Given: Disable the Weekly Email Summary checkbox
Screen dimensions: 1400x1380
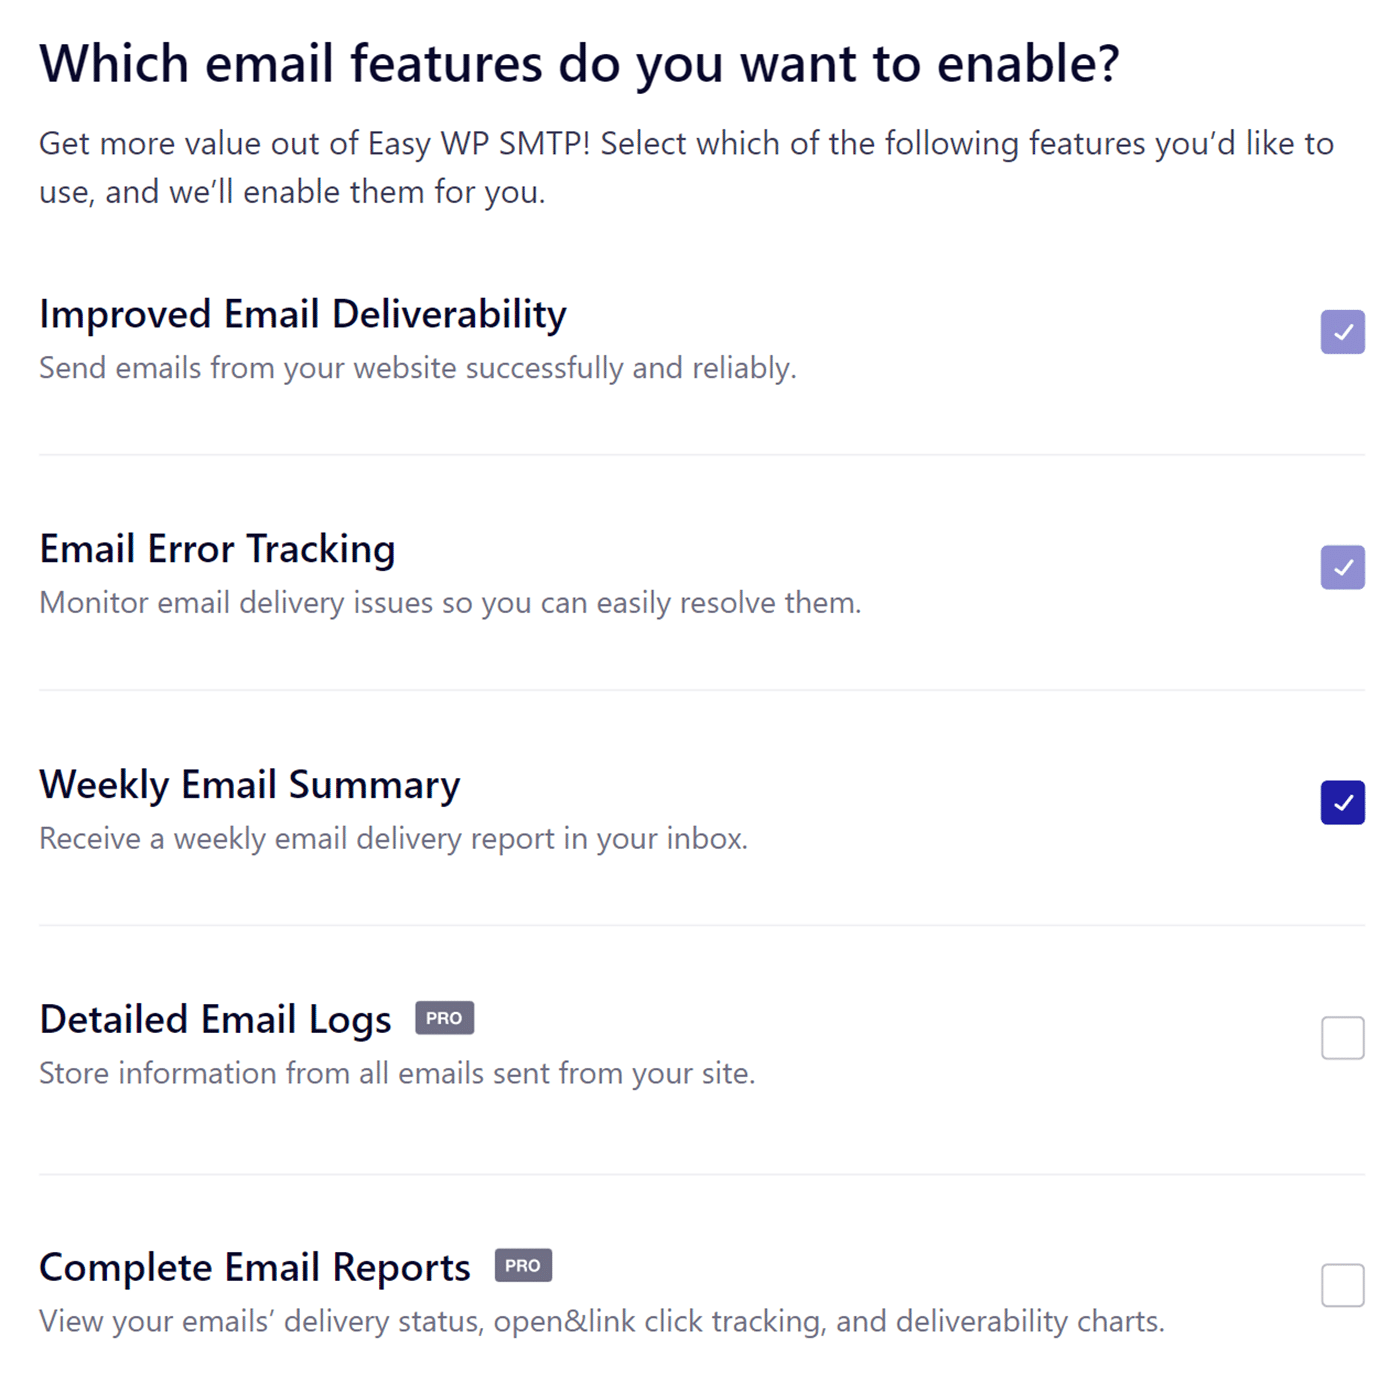Looking at the screenshot, I should pos(1342,802).
